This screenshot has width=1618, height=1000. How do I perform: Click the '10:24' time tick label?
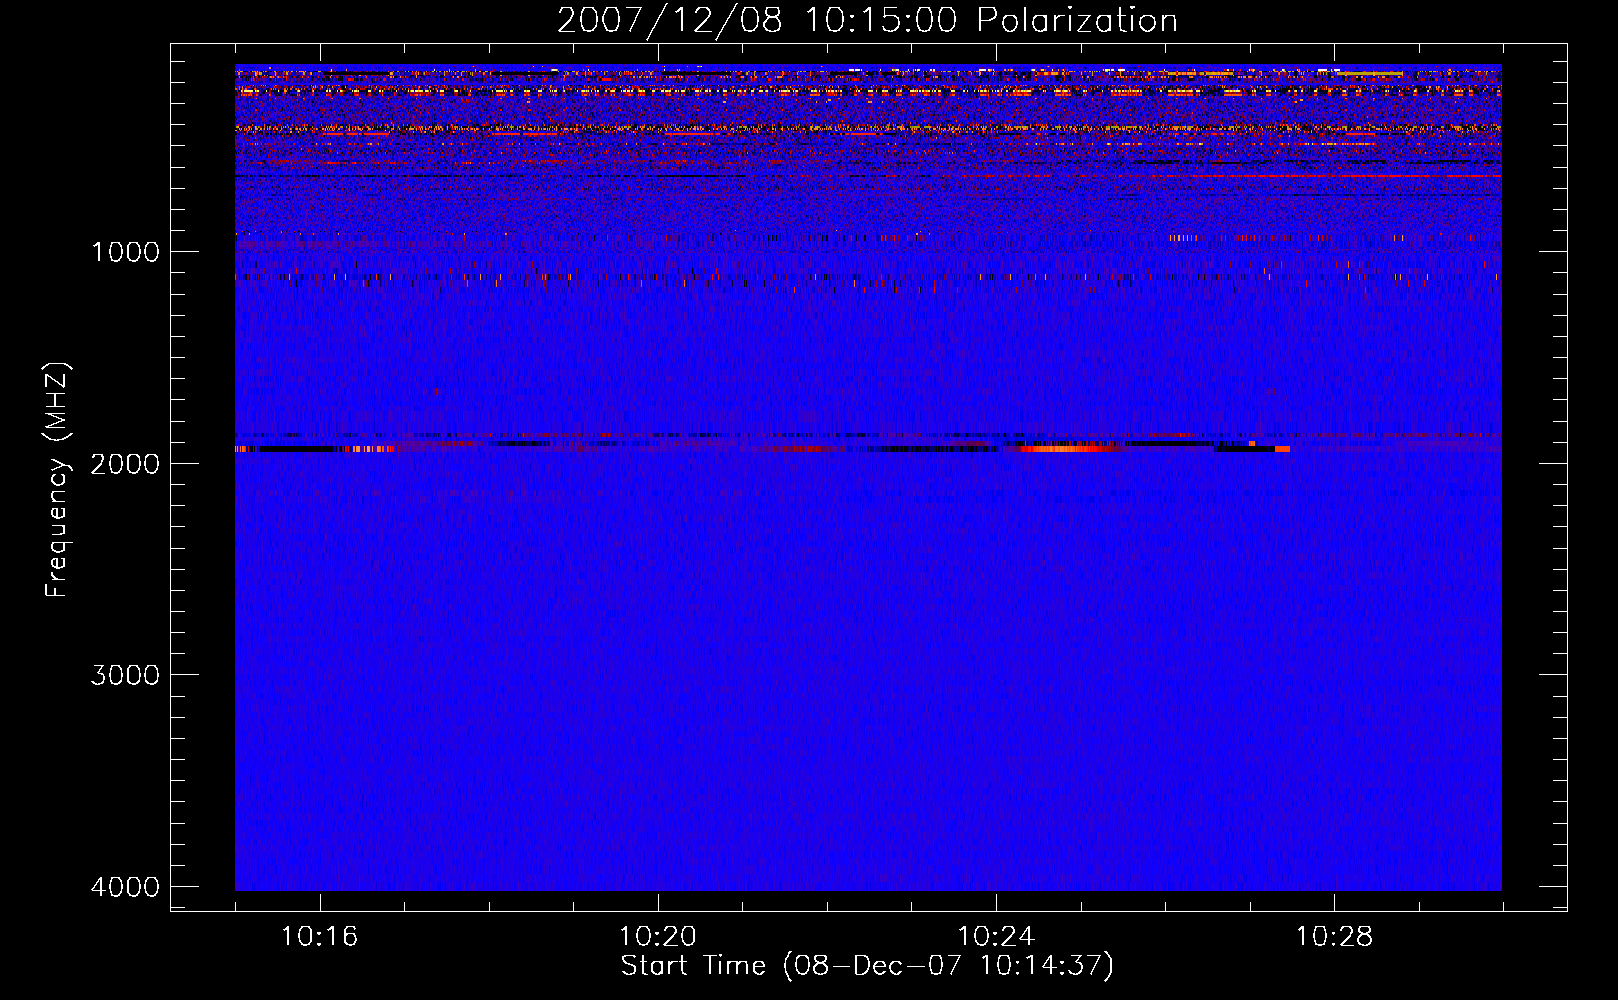click(996, 937)
